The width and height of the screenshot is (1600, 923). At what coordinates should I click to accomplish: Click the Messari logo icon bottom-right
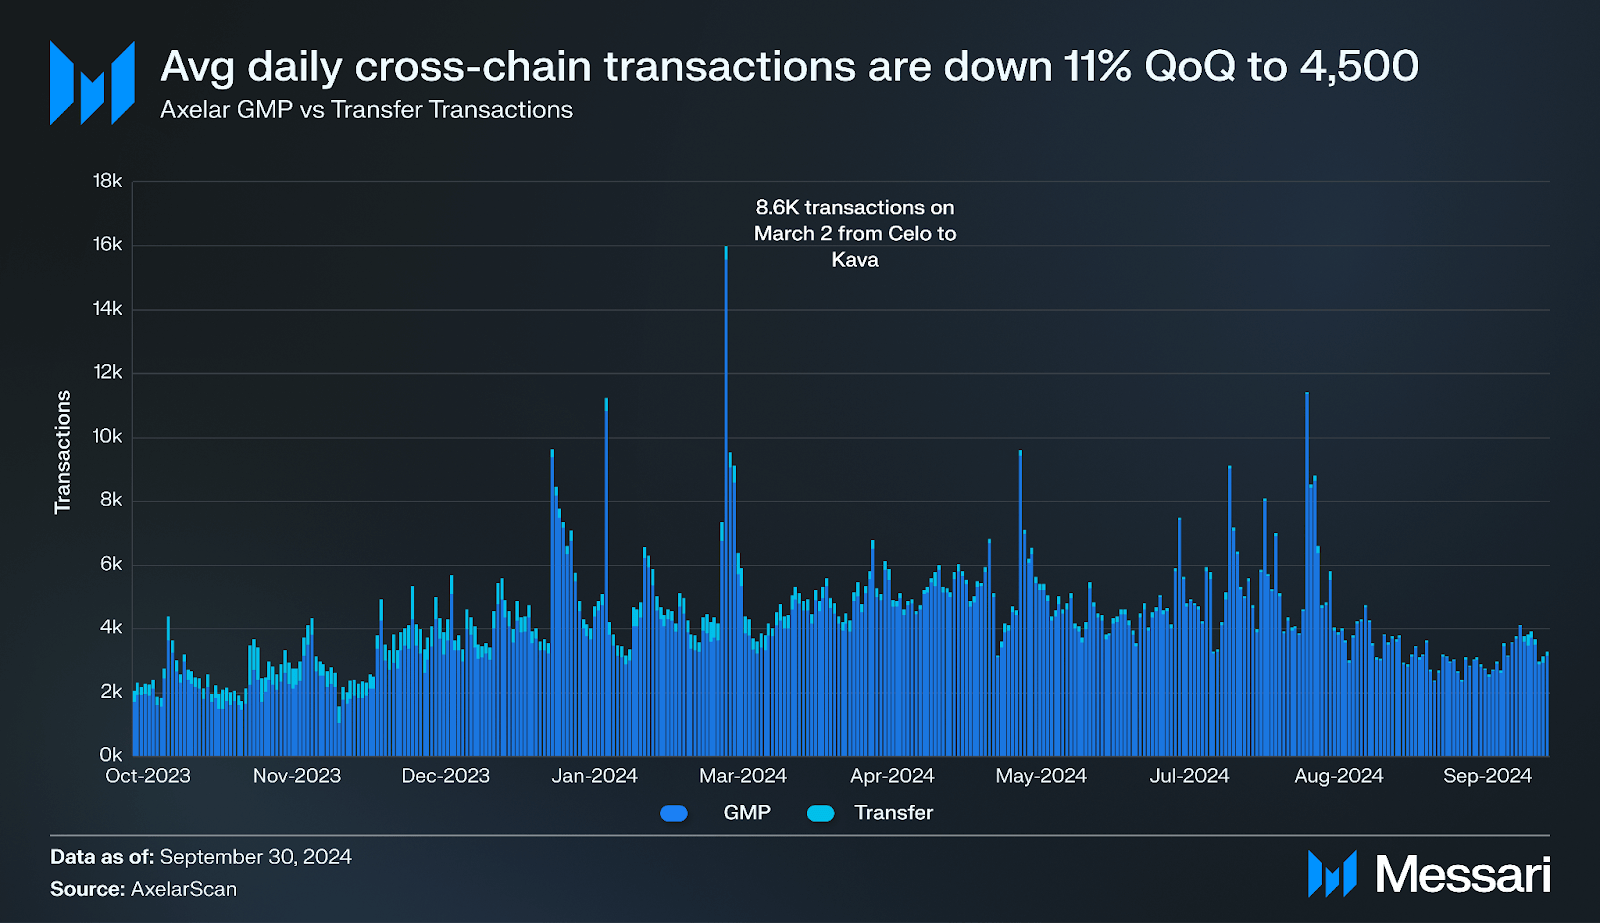click(1332, 874)
